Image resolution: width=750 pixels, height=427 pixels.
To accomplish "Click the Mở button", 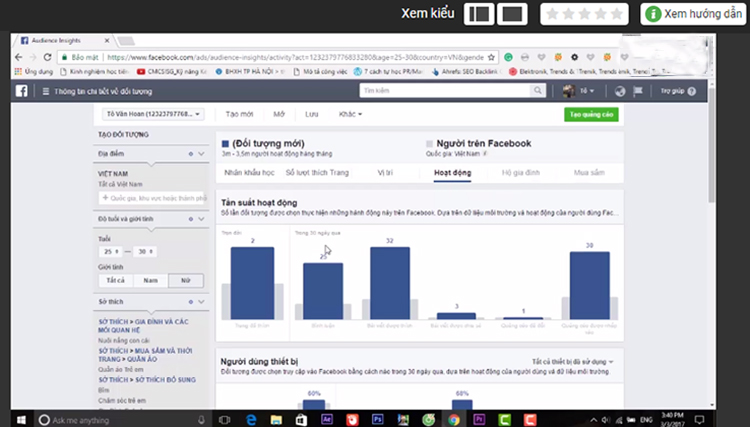I will pyautogui.click(x=279, y=114).
